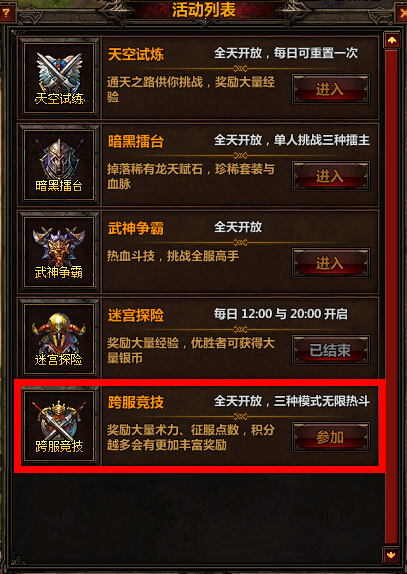Close the 活动列表 panel

[x=402, y=14]
